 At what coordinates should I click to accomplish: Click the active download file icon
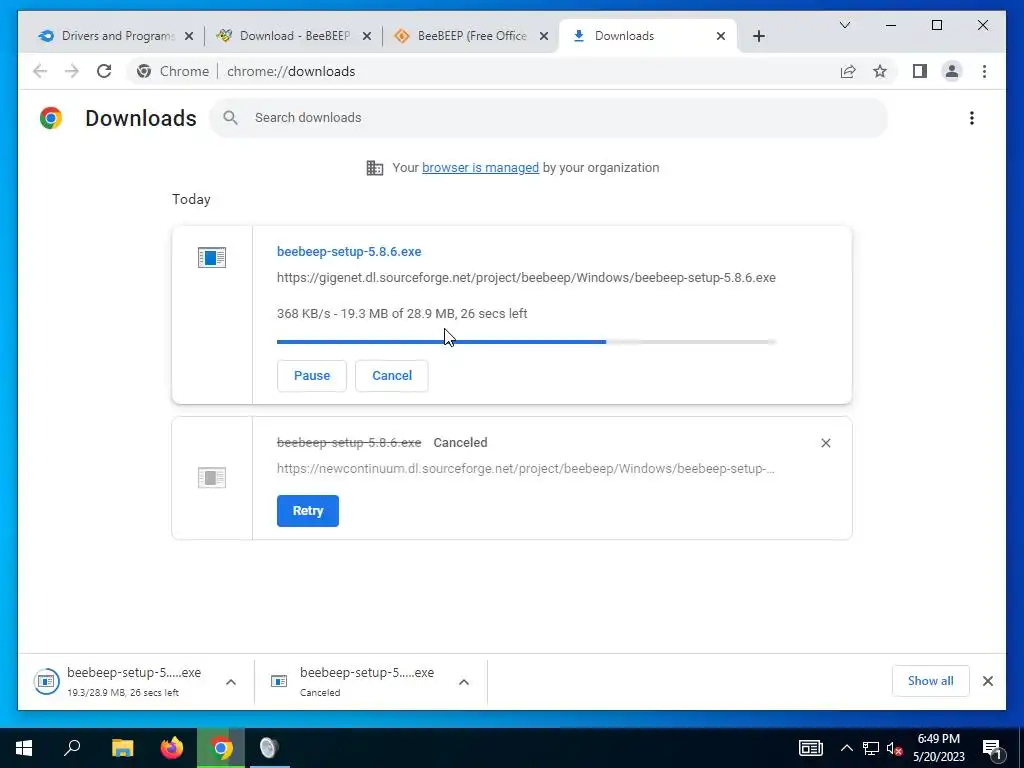click(x=212, y=257)
